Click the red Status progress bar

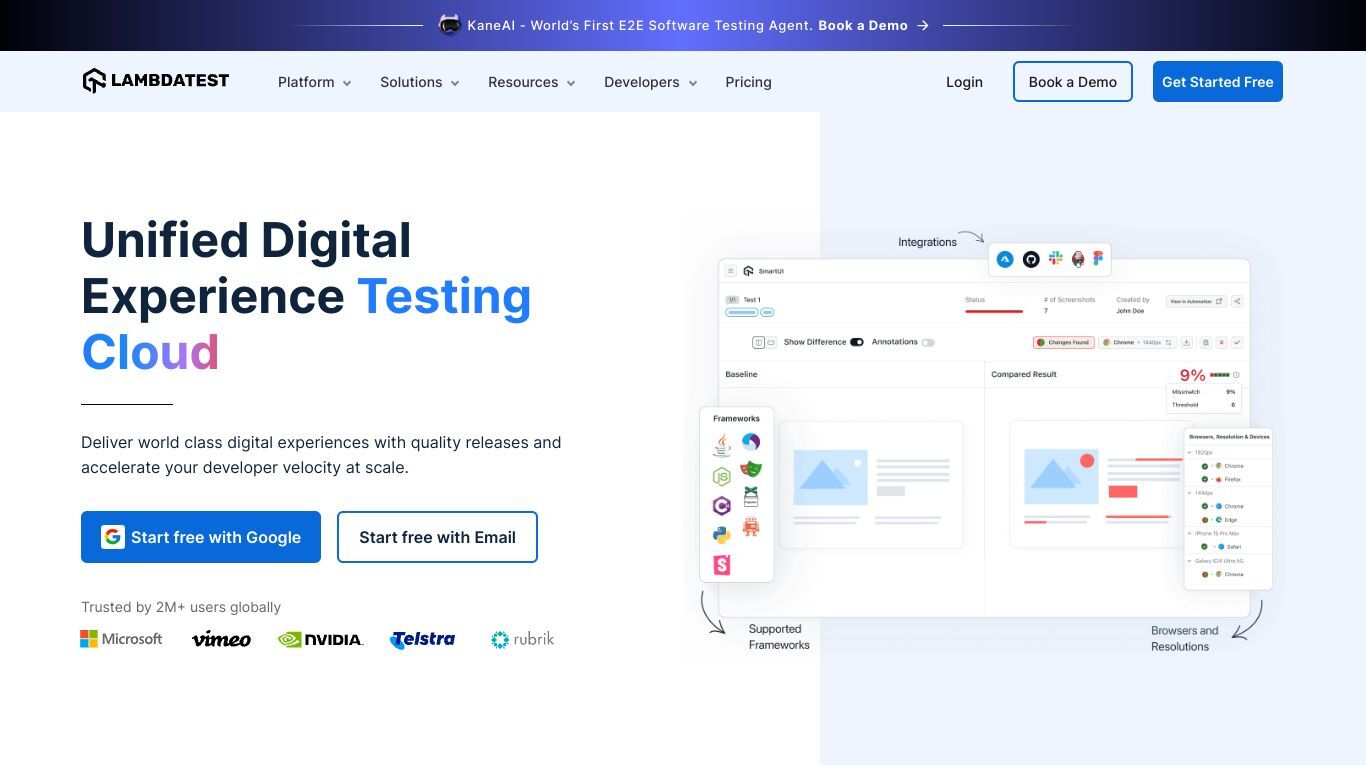coord(994,311)
